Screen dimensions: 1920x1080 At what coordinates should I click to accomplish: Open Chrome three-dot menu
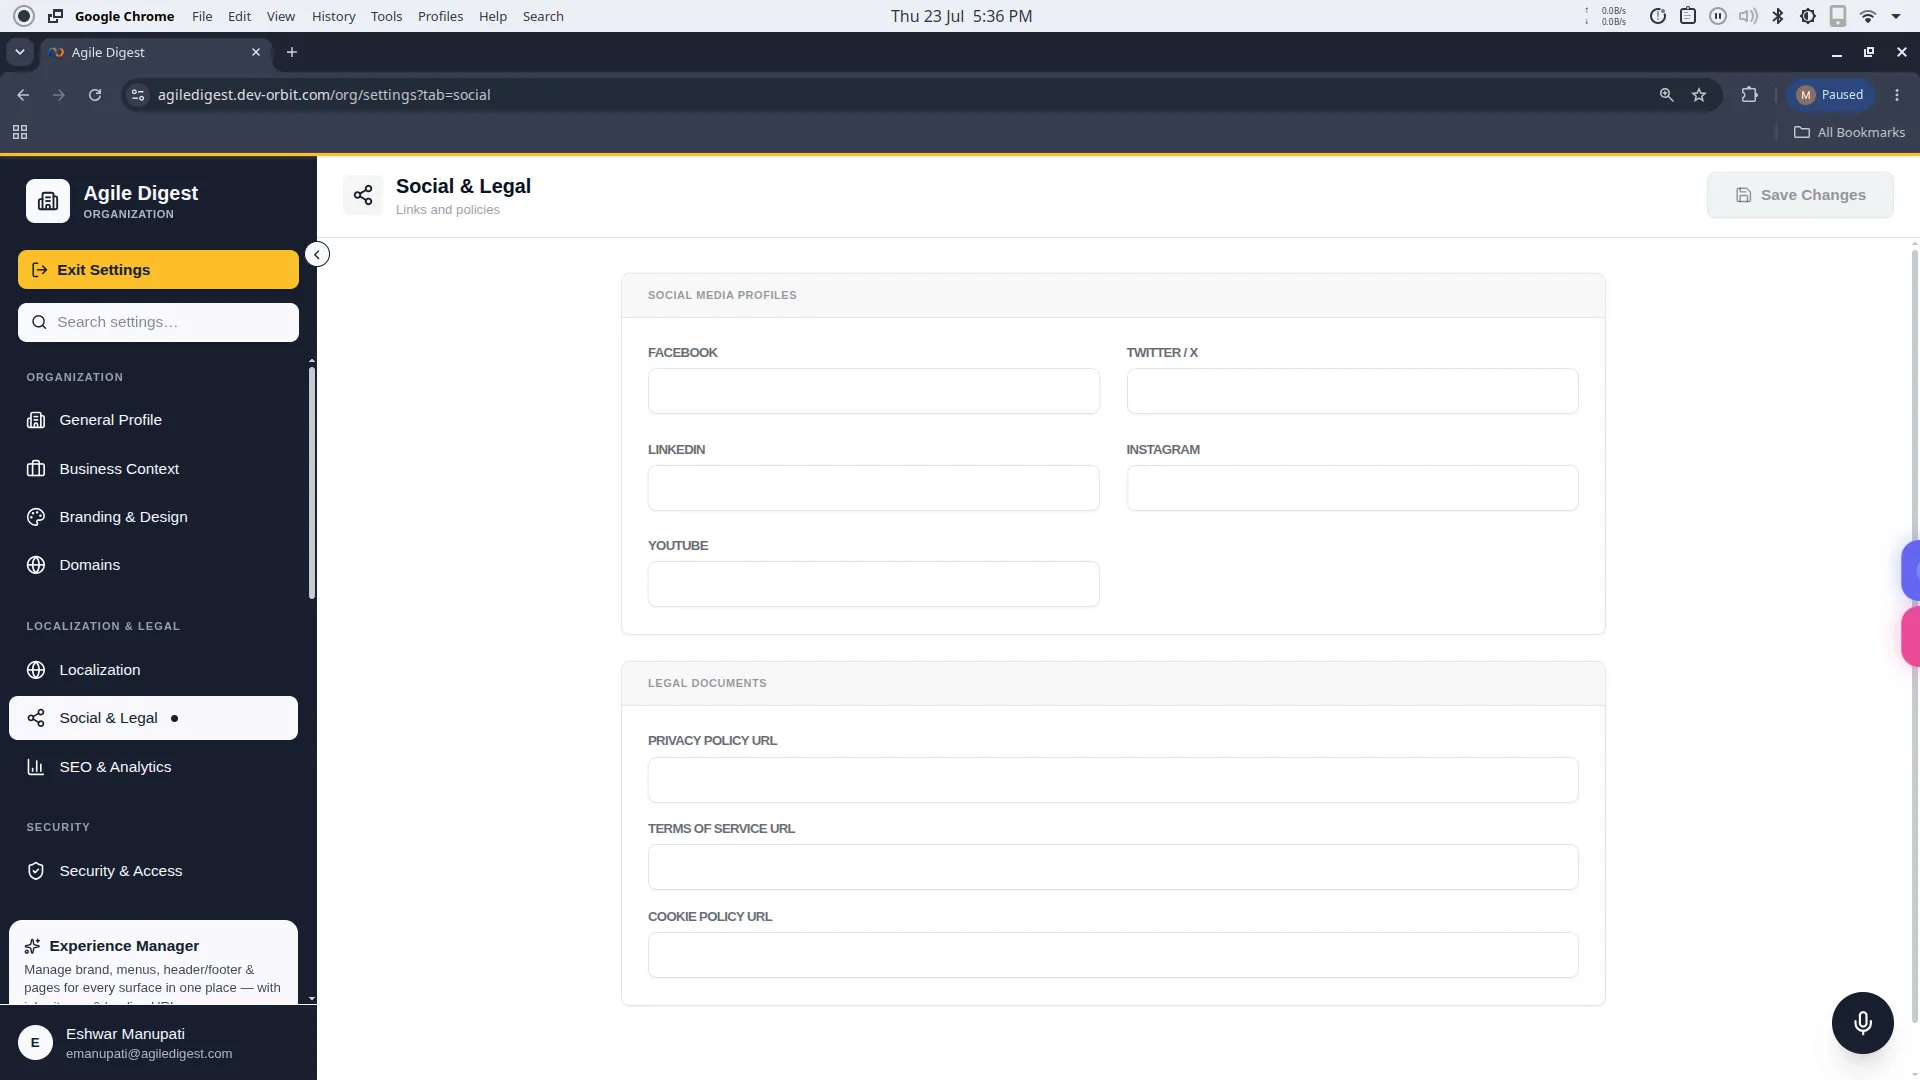coord(1897,95)
